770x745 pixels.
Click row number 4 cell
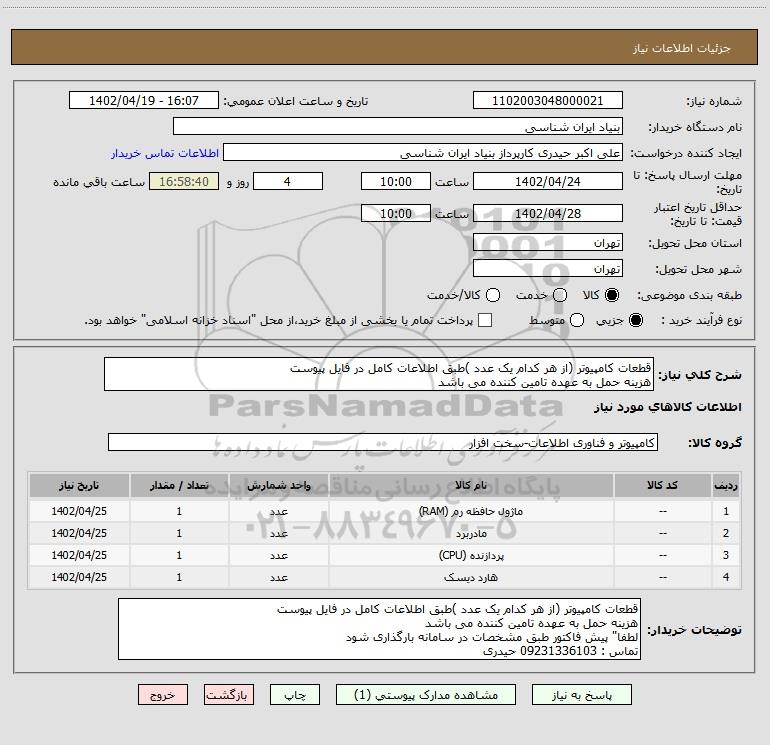[726, 578]
